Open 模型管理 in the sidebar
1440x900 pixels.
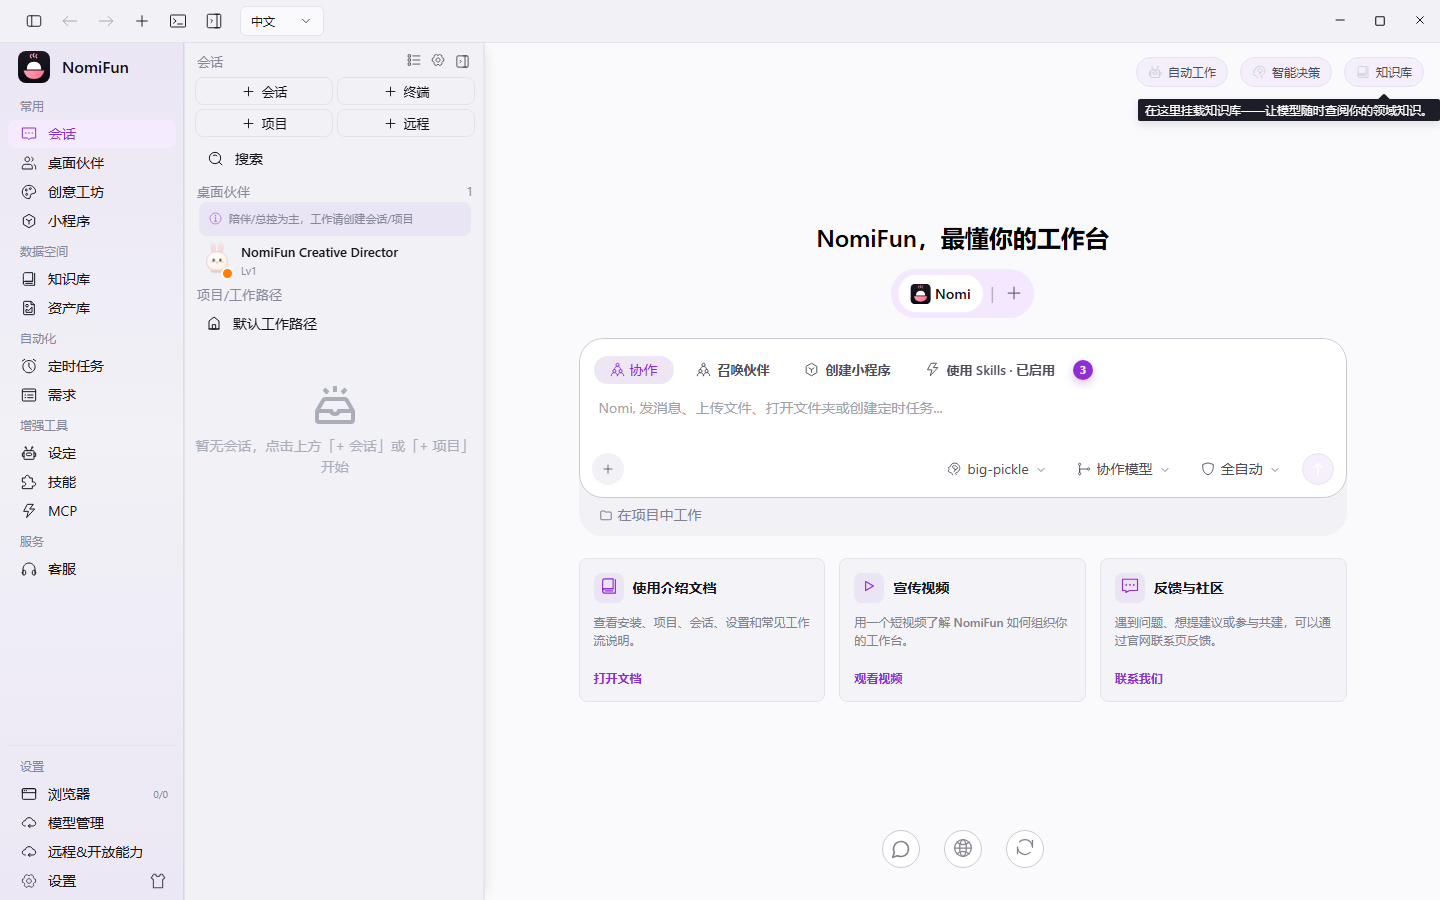(92, 823)
